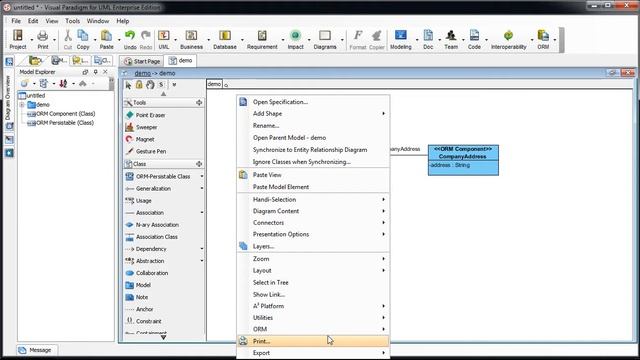Select the untitled project root node
Image resolution: width=640 pixels, height=360 pixels.
(x=32, y=96)
